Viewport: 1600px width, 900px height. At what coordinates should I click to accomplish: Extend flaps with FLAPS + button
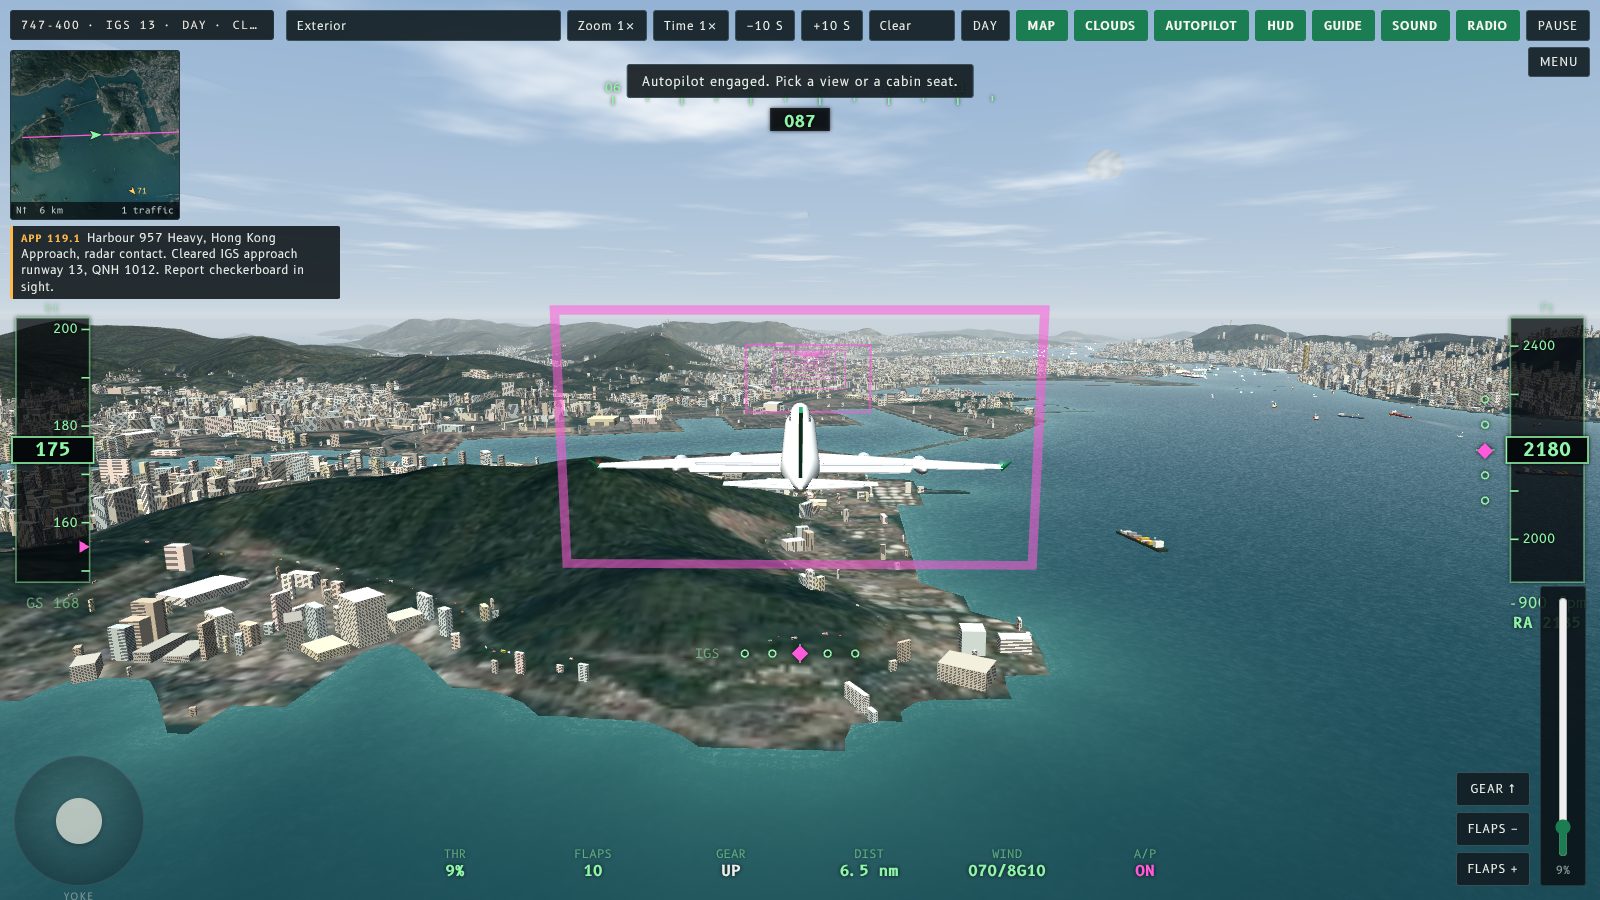click(x=1492, y=869)
